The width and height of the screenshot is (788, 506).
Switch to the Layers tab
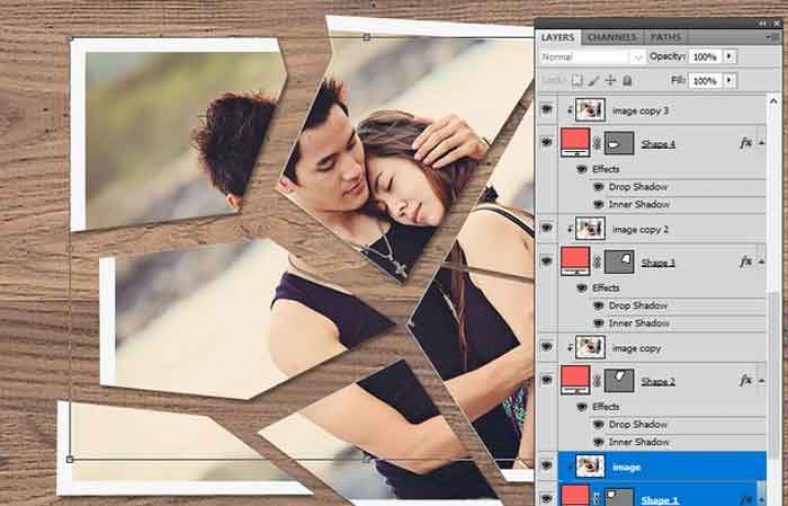tap(558, 38)
